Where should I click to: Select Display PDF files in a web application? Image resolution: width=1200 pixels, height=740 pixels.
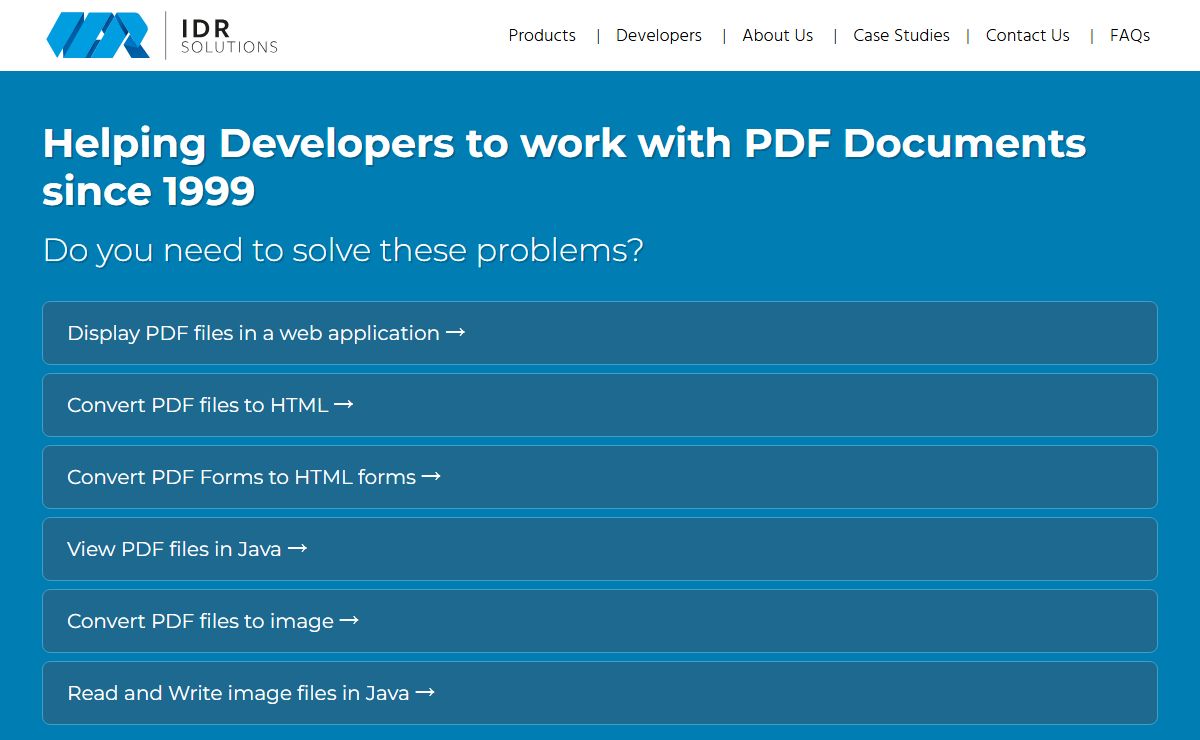(x=600, y=333)
